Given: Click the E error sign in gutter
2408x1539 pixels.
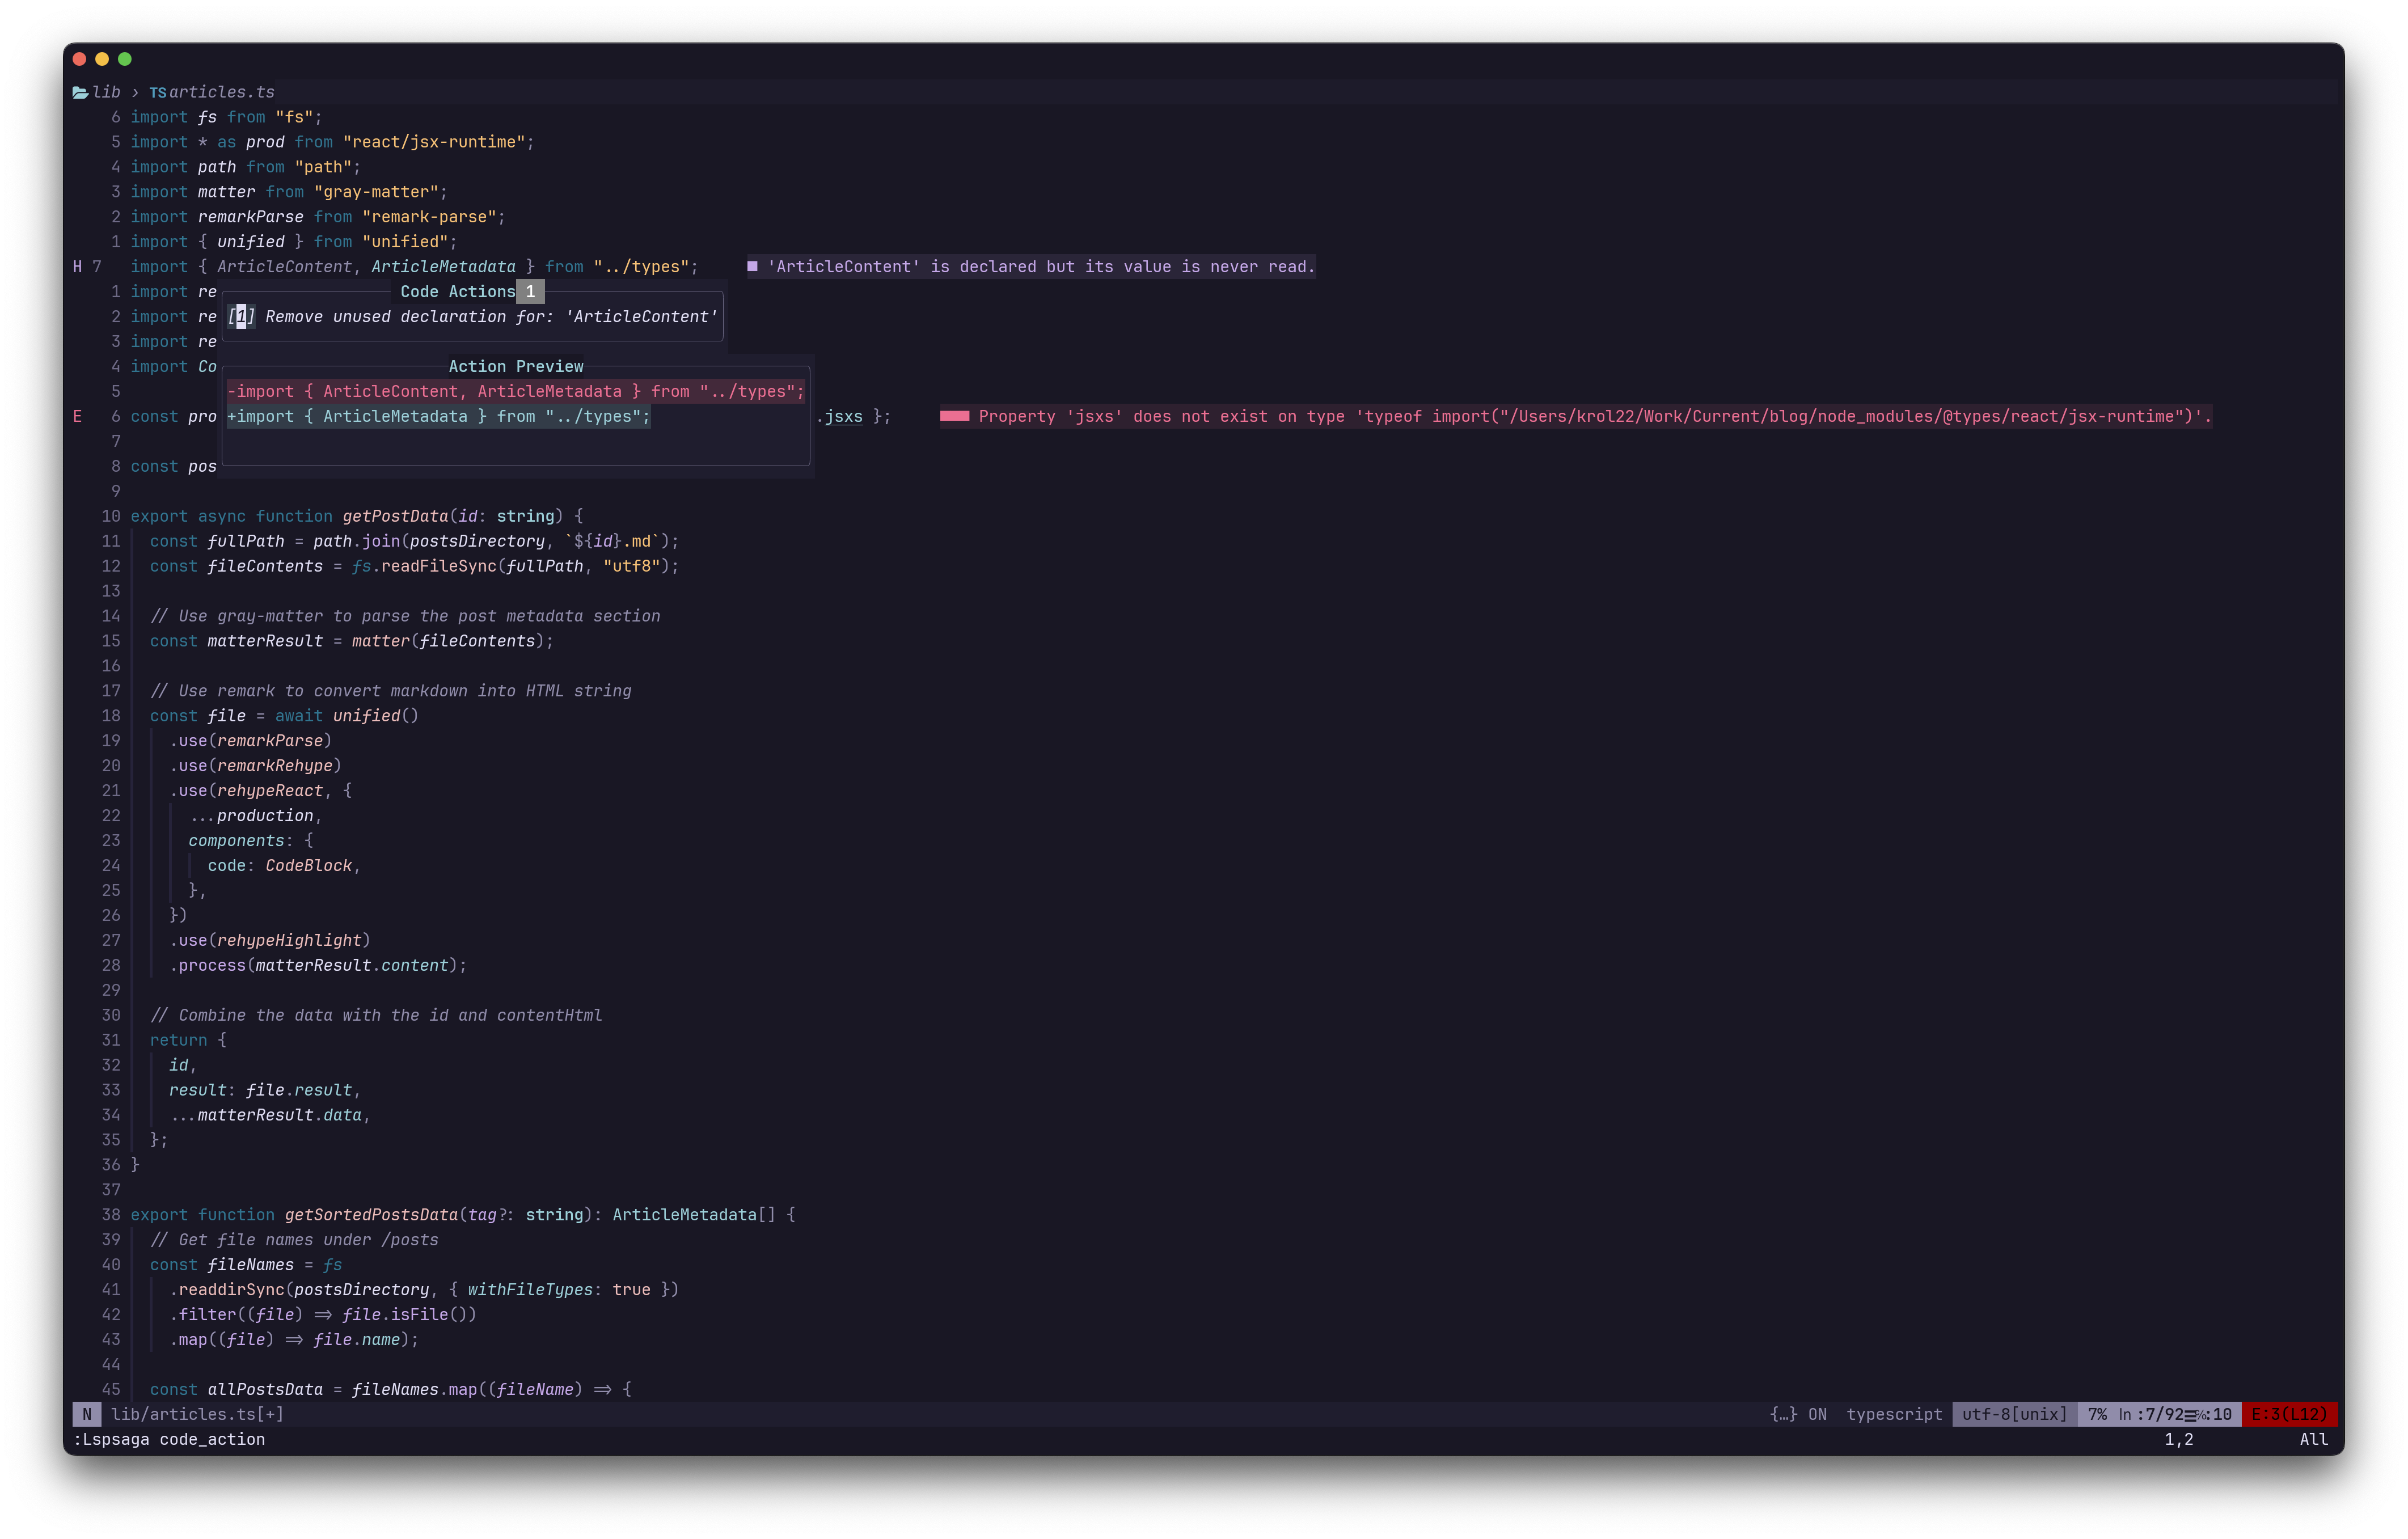Looking at the screenshot, I should 77,416.
